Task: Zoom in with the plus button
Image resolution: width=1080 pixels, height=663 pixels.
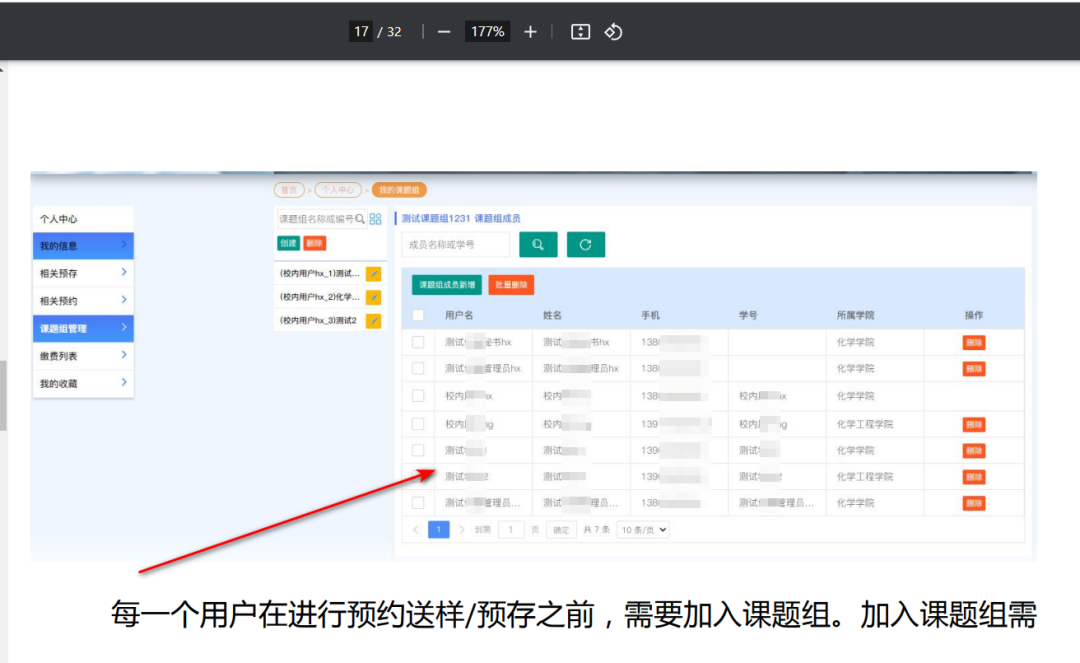Action: pyautogui.click(x=530, y=32)
